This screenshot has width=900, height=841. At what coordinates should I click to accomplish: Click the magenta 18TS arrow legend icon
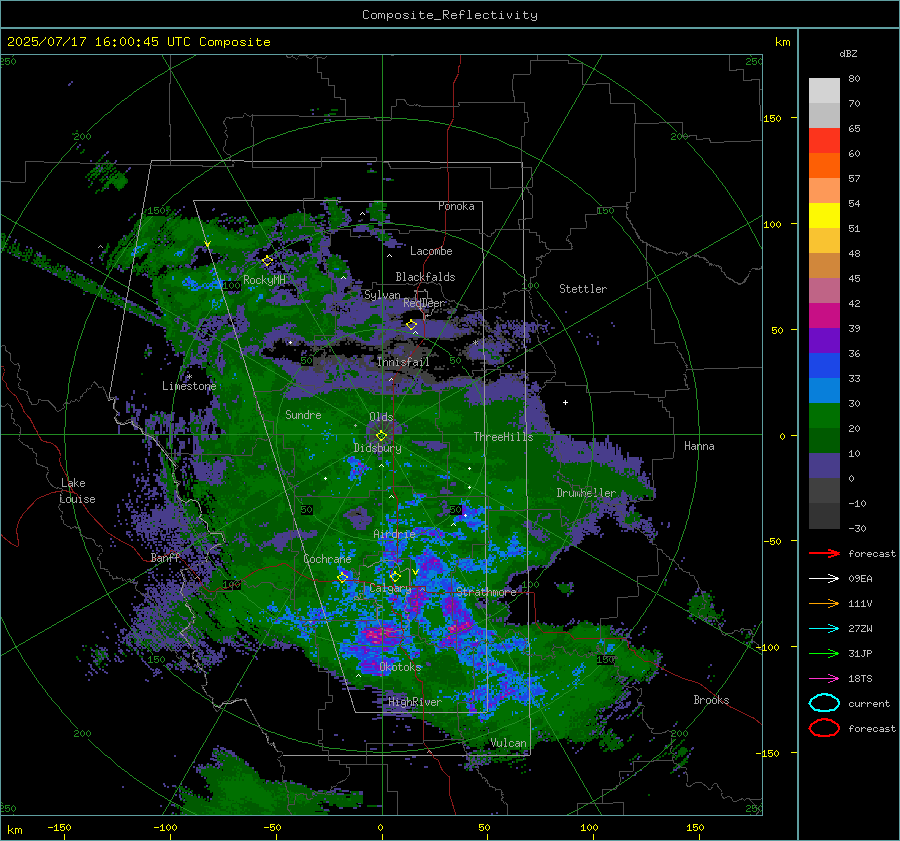click(824, 679)
